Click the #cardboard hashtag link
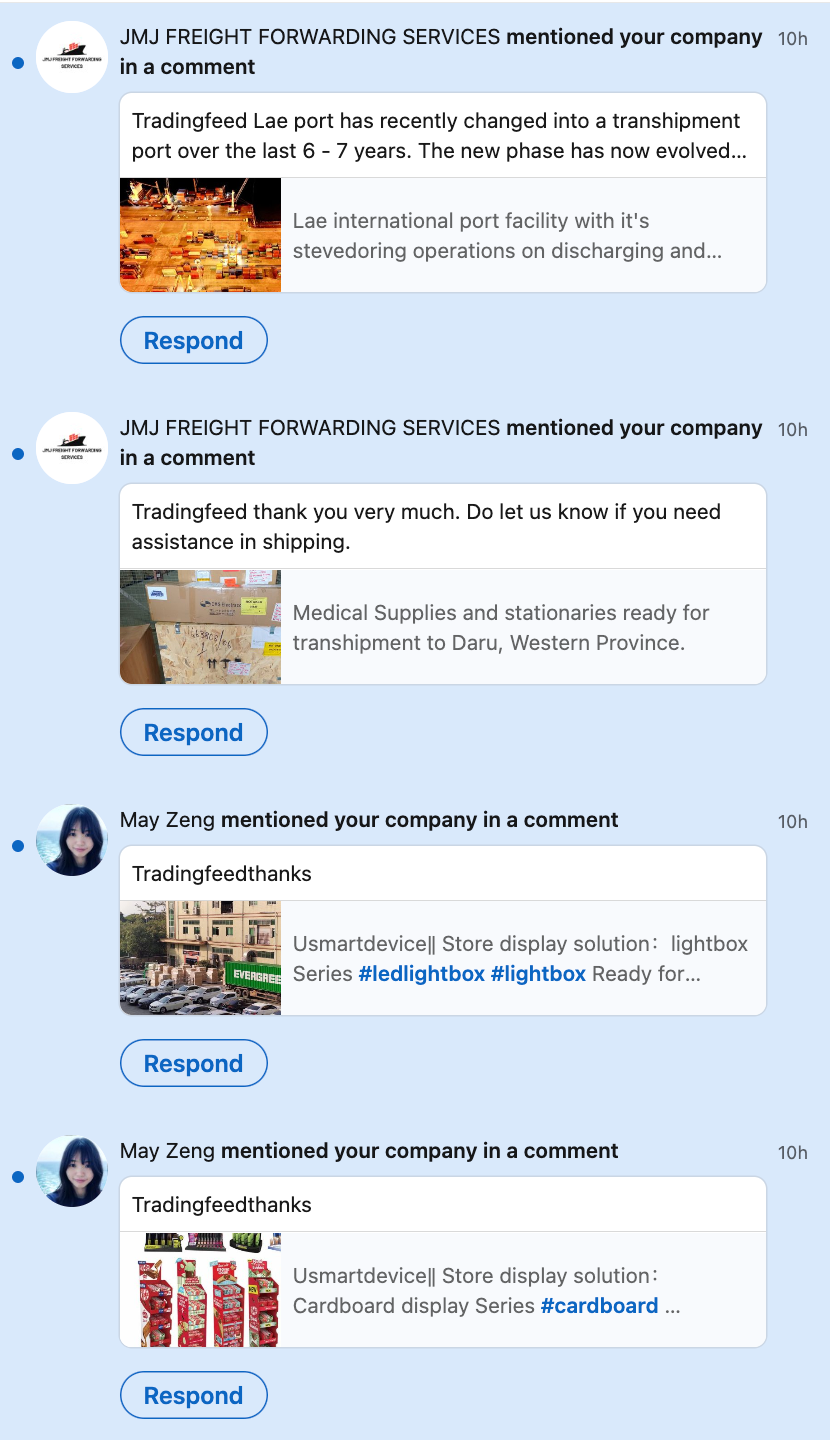This screenshot has height=1440, width=830. point(599,1306)
